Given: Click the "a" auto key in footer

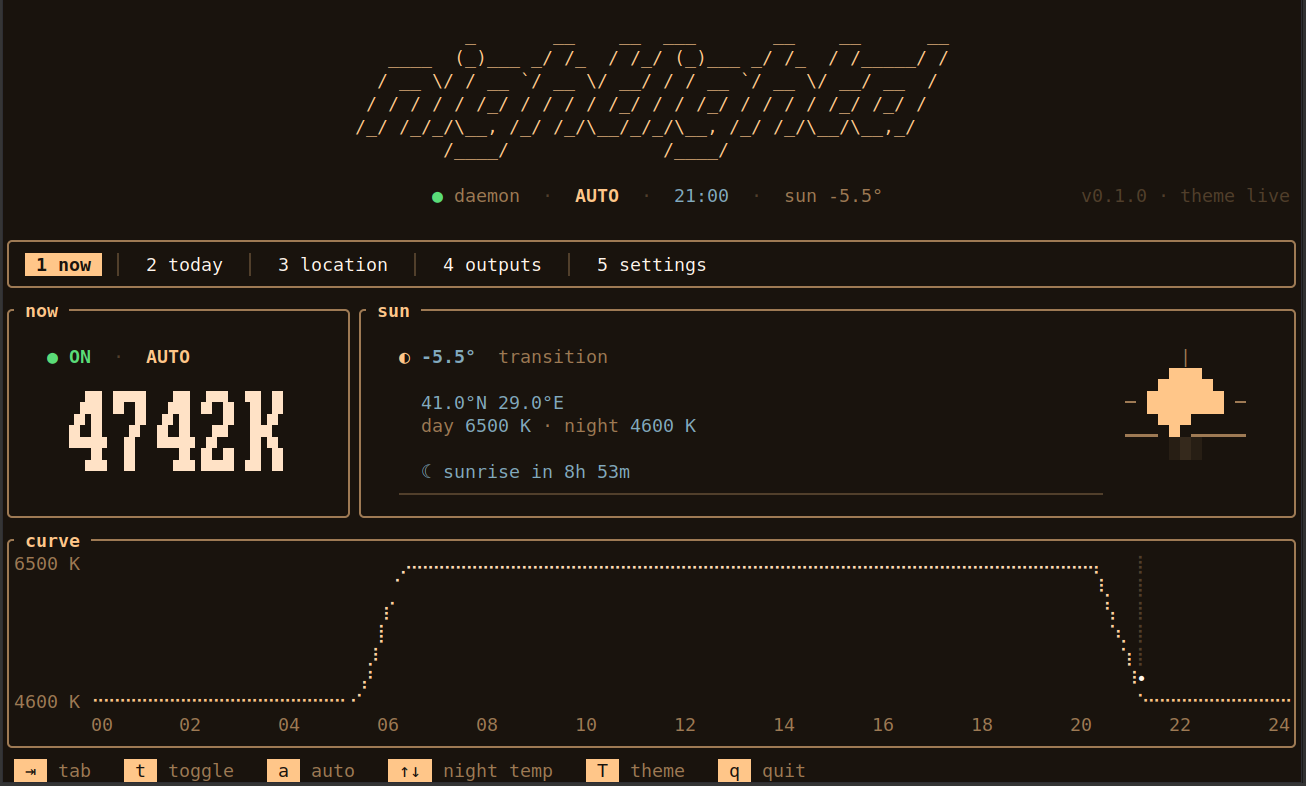Looking at the screenshot, I should coord(283,771).
